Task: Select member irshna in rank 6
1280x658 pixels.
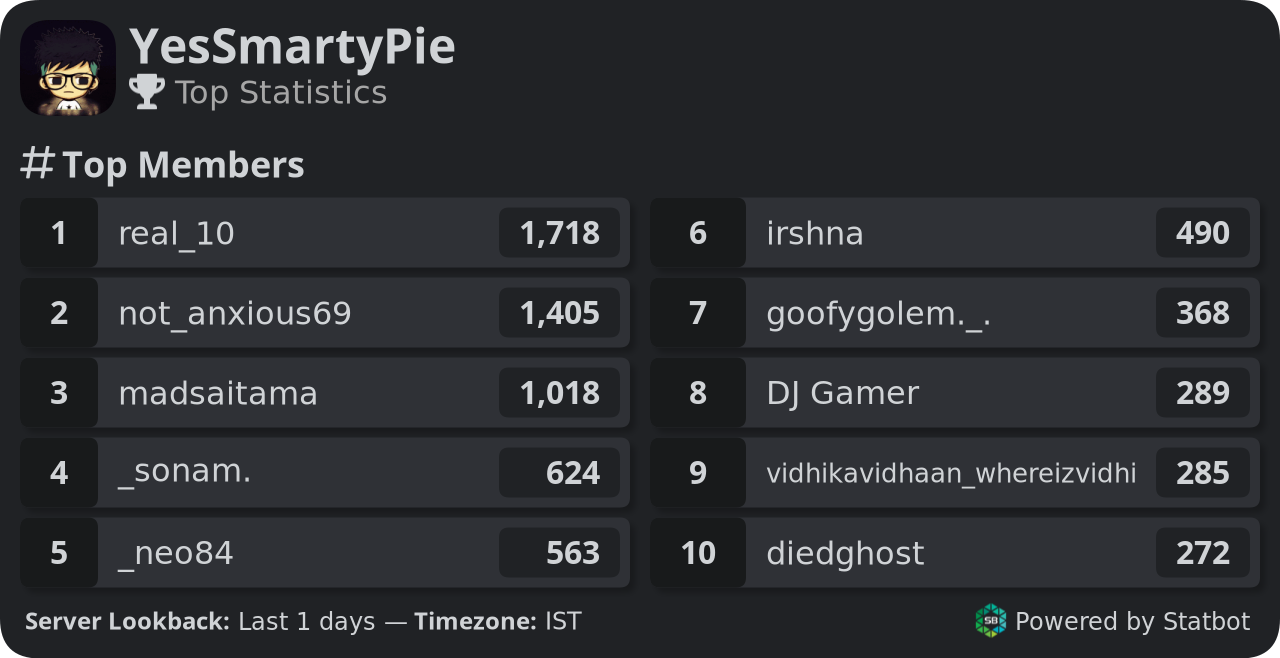Action: (x=955, y=233)
